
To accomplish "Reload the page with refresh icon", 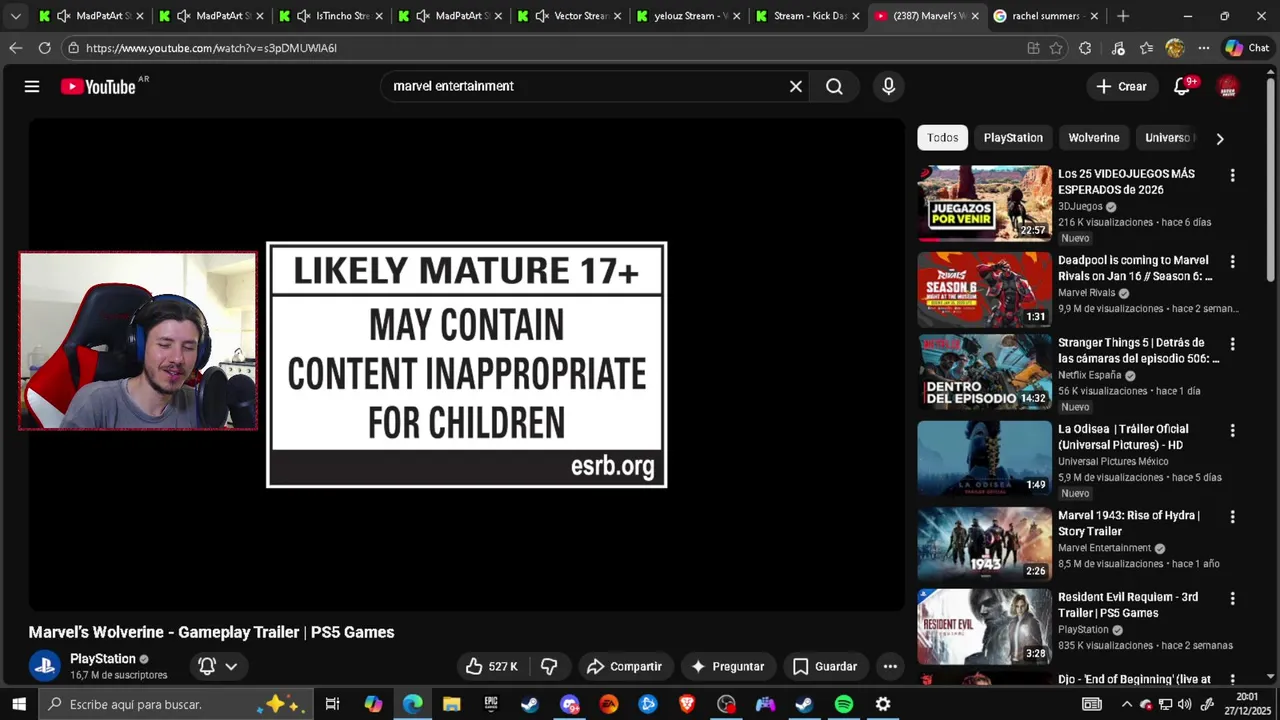I will [x=45, y=48].
